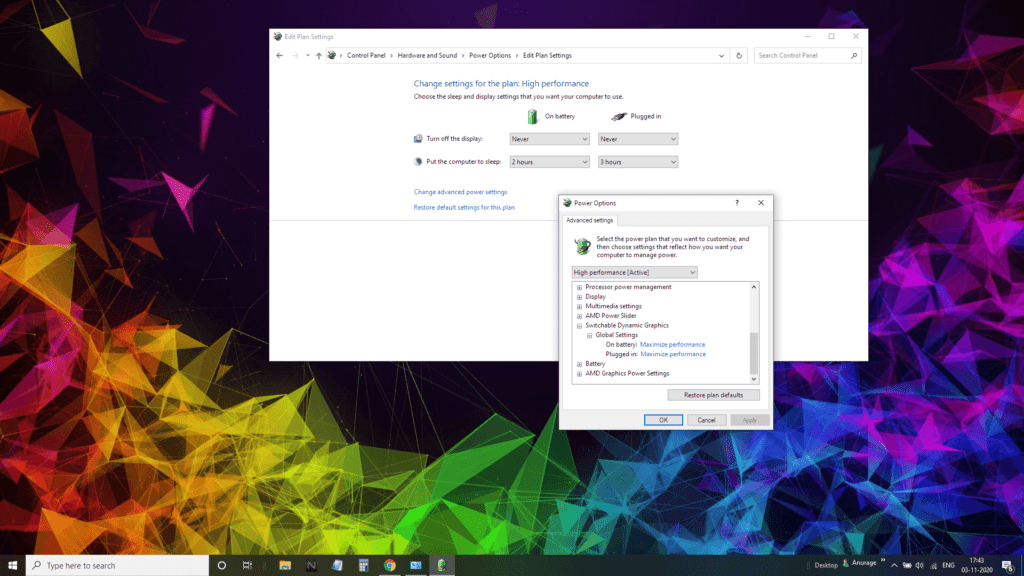Click the volume icon in system tray
This screenshot has height=576, width=1024.
(920, 566)
